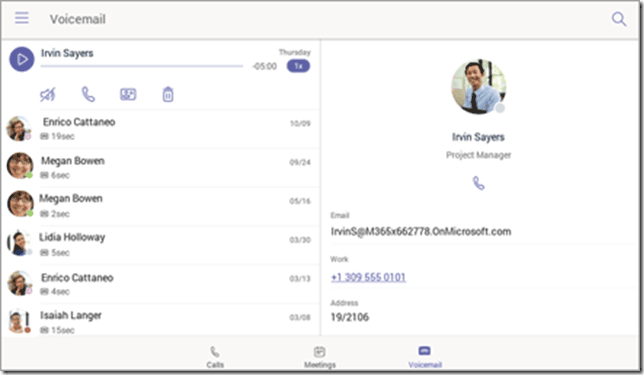The height and width of the screenshot is (375, 644).
Task: Switch to the Calls tab
Action: click(215, 357)
